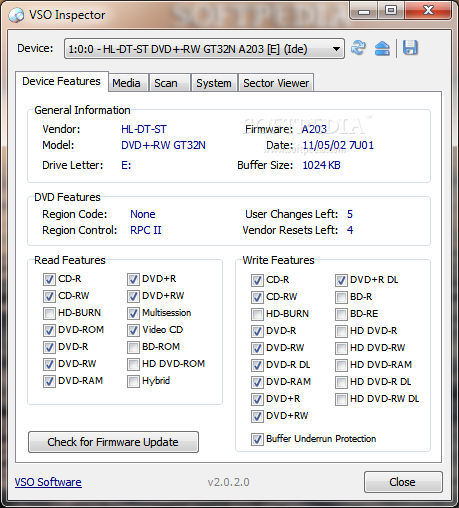Open the VSO Software link
Image resolution: width=459 pixels, height=508 pixels.
pyautogui.click(x=48, y=482)
